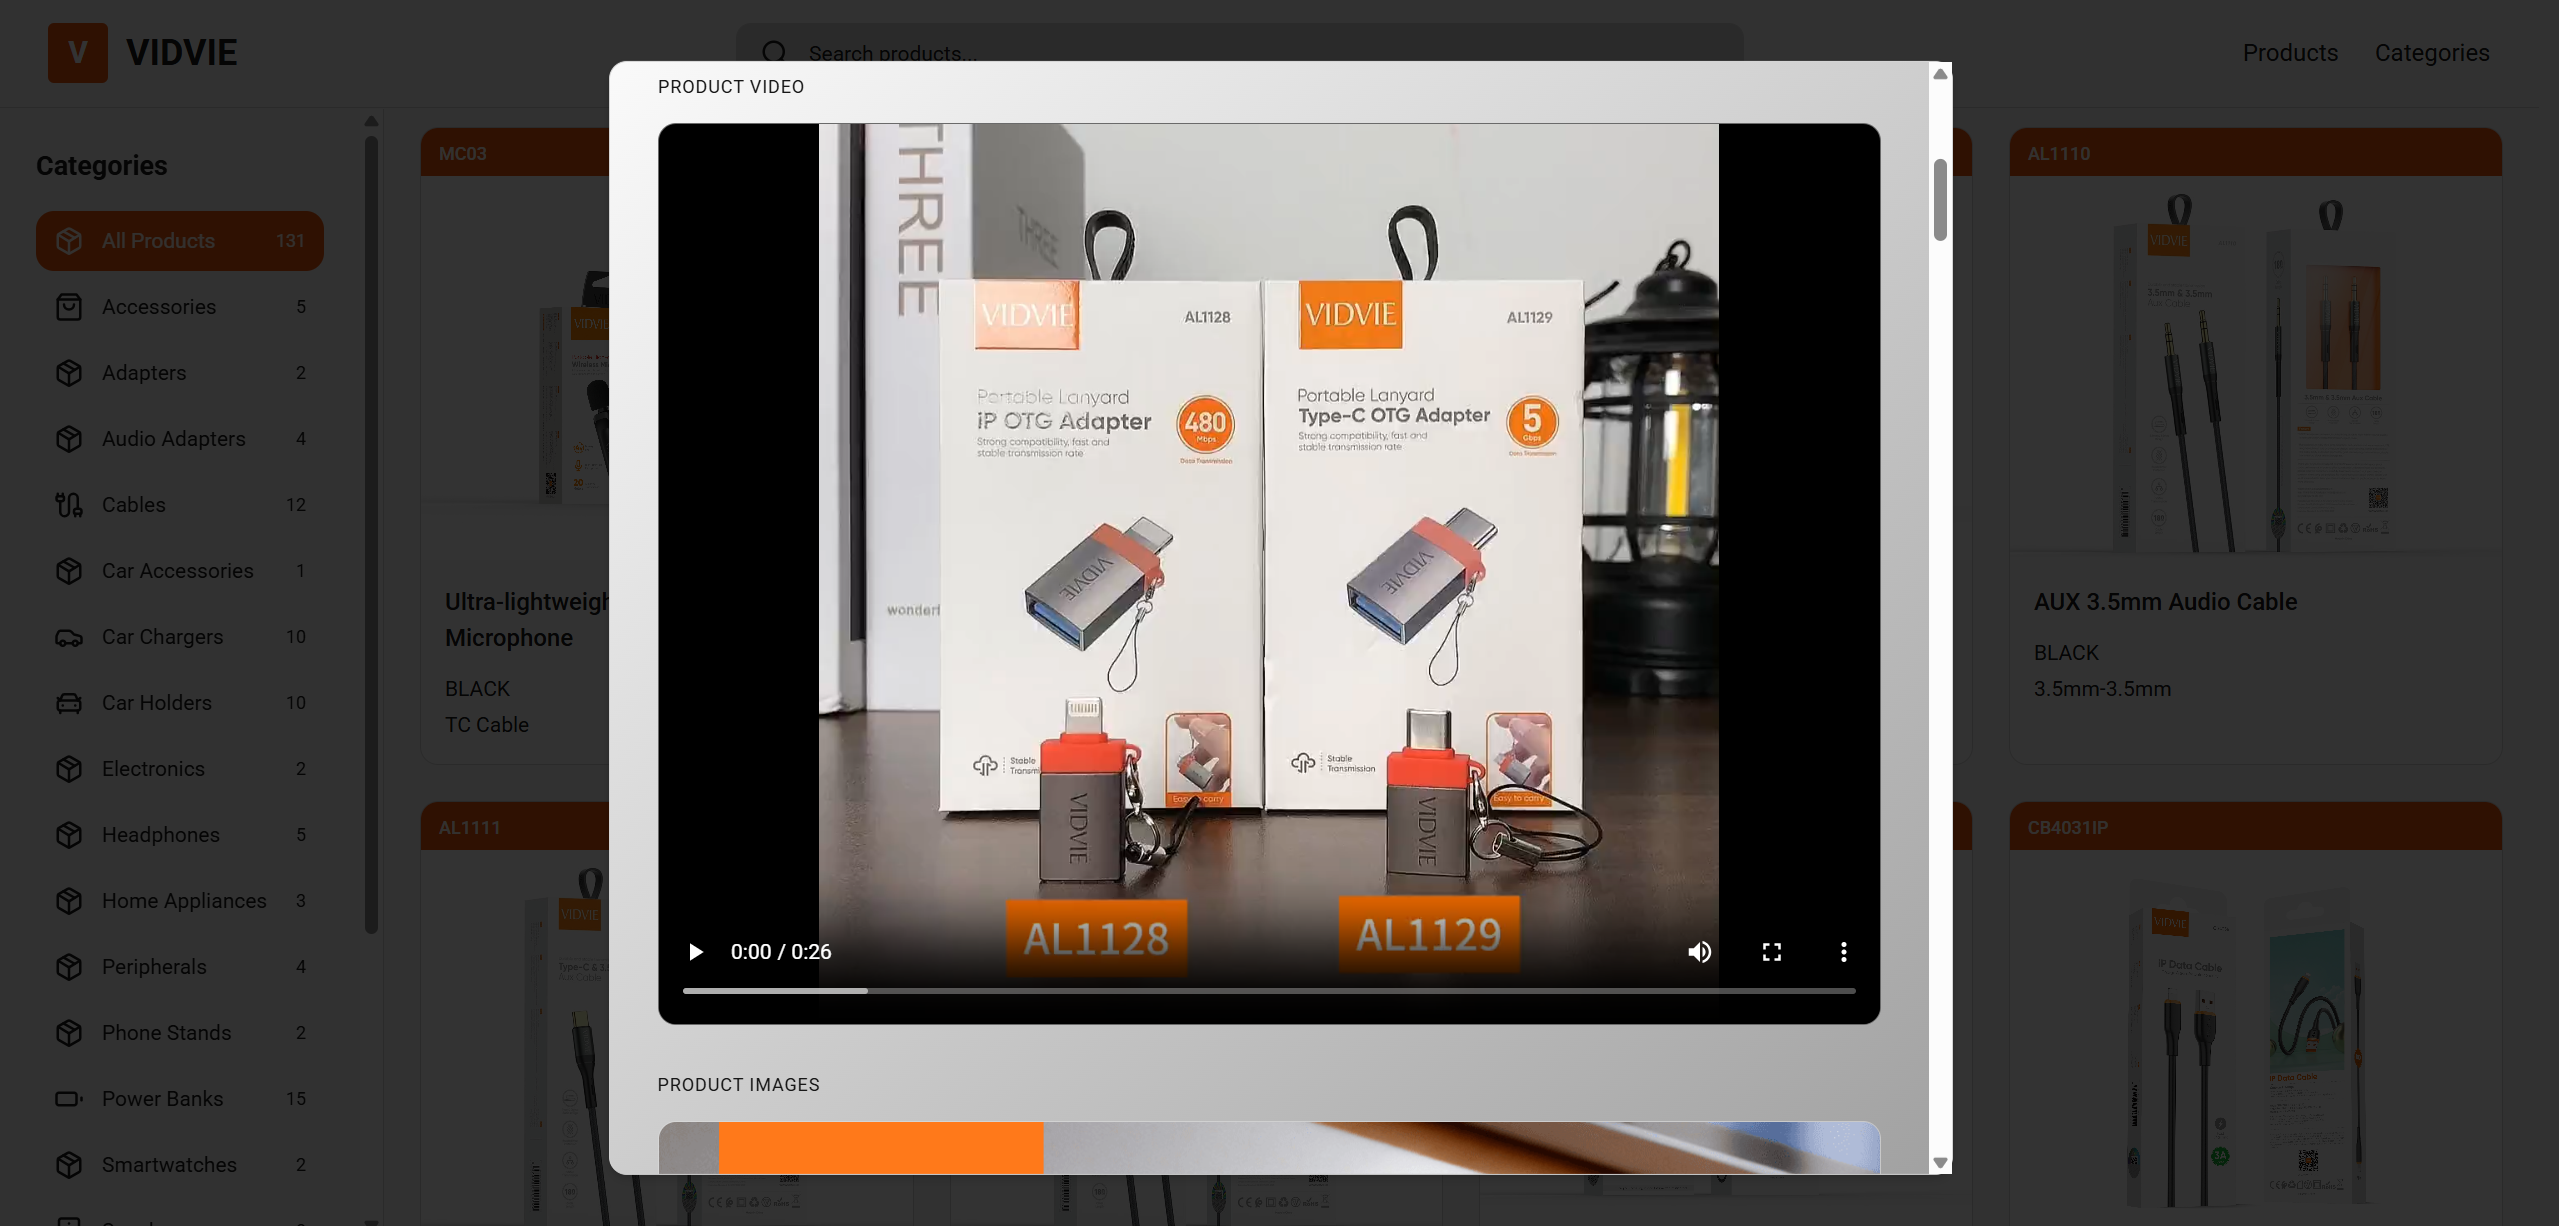Click the product image preview in modal
2559x1226 pixels.
(x=1269, y=1147)
